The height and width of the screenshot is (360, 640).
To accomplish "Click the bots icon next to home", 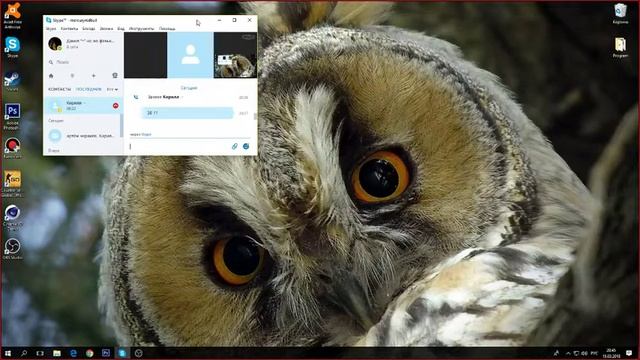I will tap(72, 76).
